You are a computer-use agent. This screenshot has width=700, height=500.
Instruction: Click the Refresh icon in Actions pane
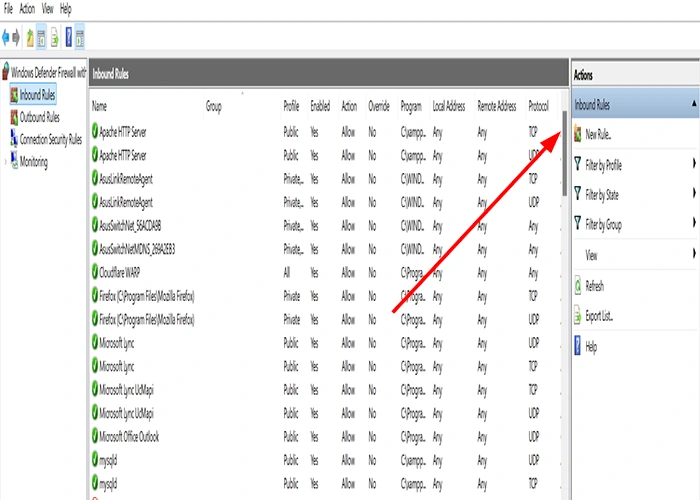pyautogui.click(x=578, y=286)
